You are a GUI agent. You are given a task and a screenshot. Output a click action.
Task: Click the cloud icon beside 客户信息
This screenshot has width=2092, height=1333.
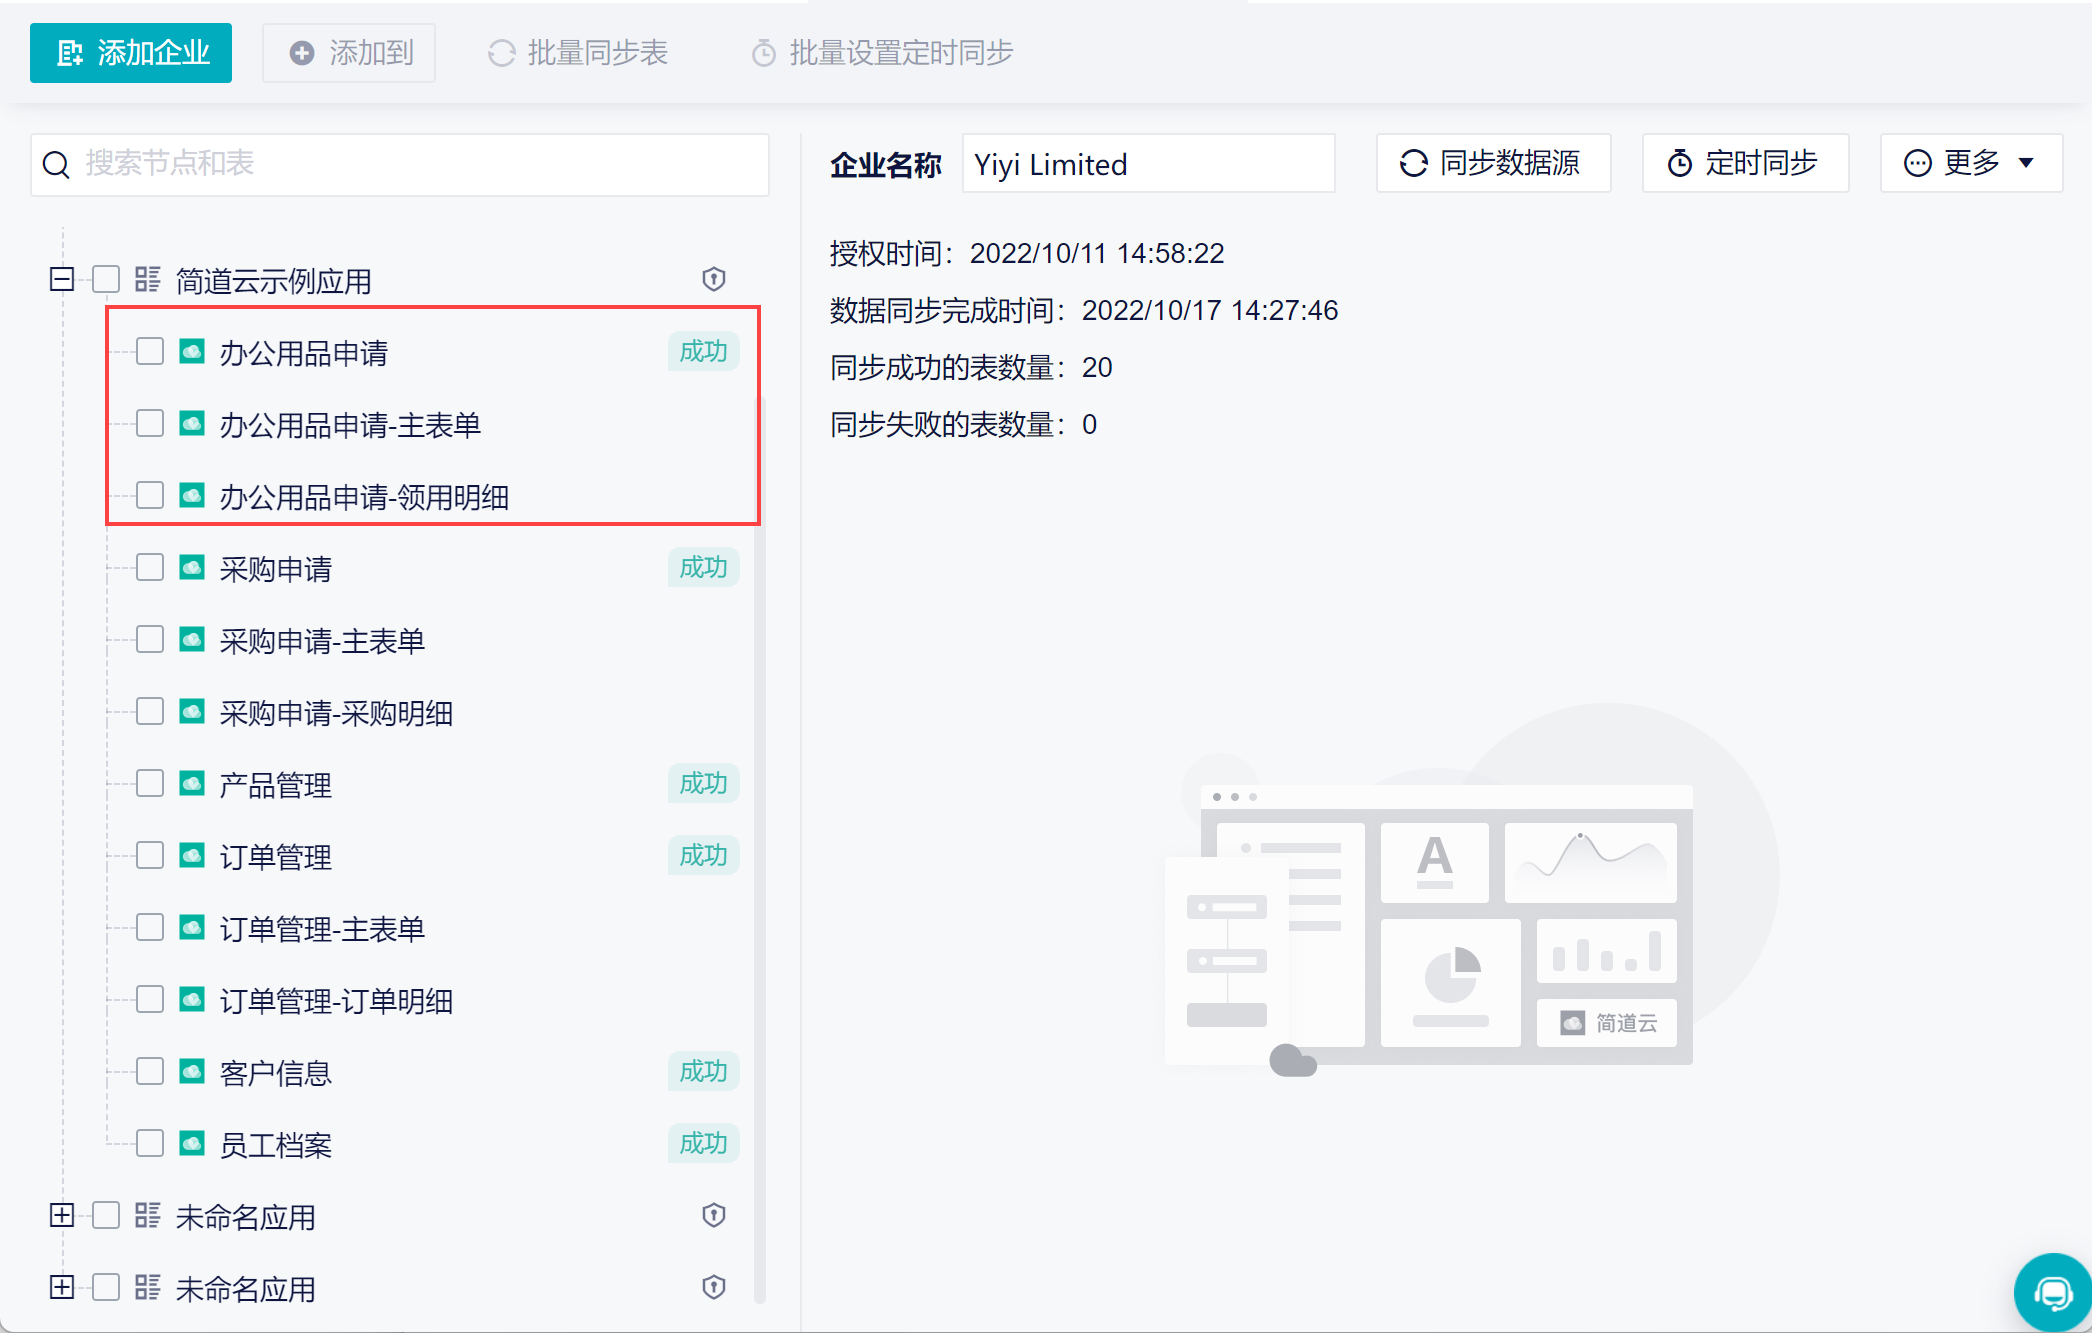click(192, 1071)
